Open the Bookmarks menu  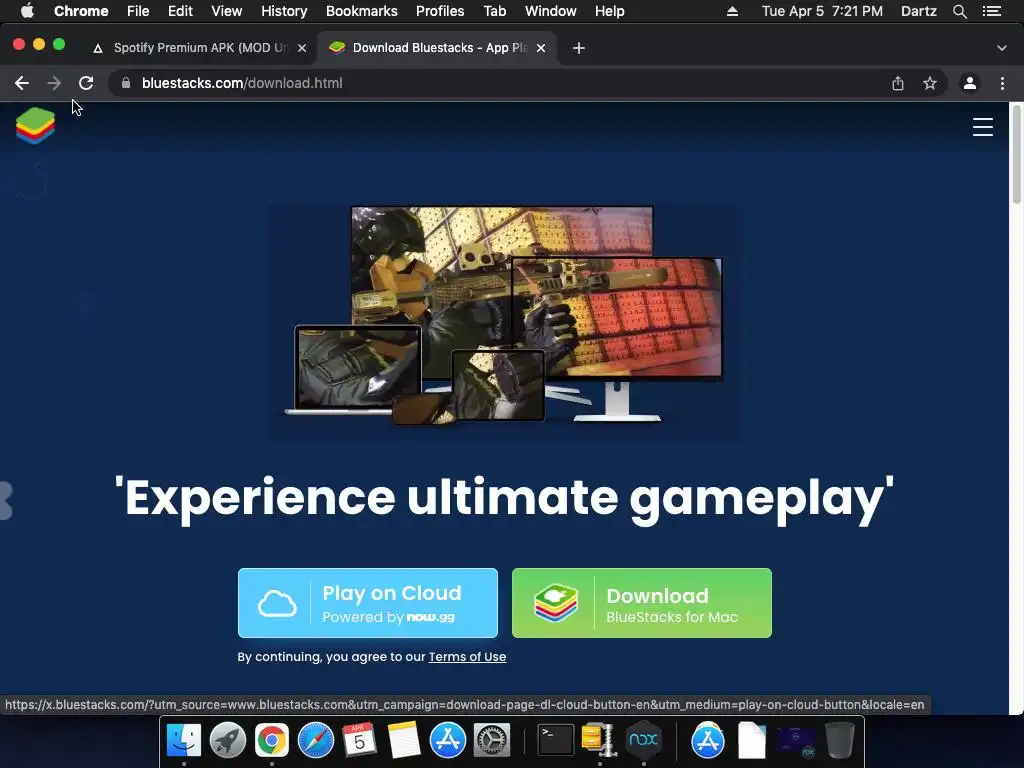[x=362, y=11]
